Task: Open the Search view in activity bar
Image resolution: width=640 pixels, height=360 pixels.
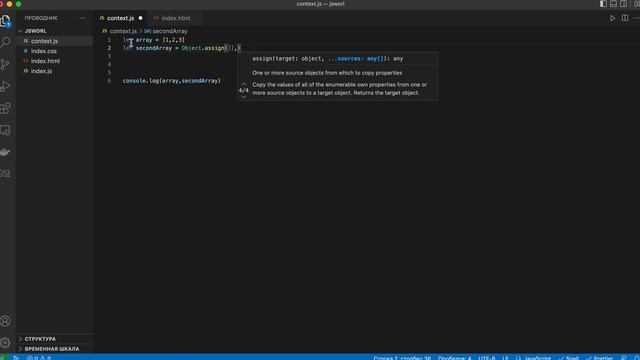Action: (5, 42)
